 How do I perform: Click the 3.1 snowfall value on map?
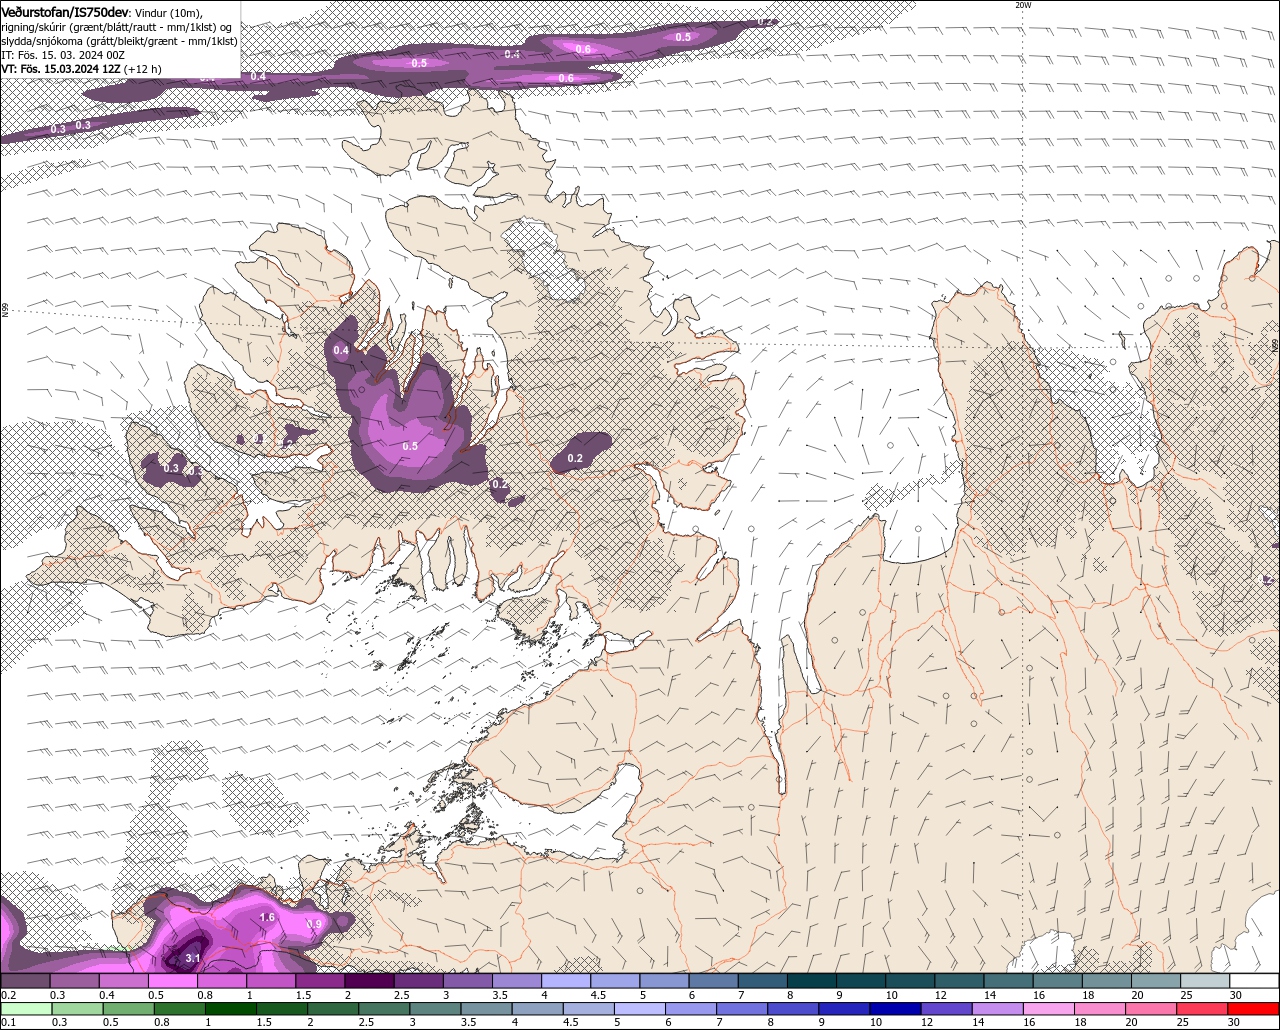tap(193, 958)
